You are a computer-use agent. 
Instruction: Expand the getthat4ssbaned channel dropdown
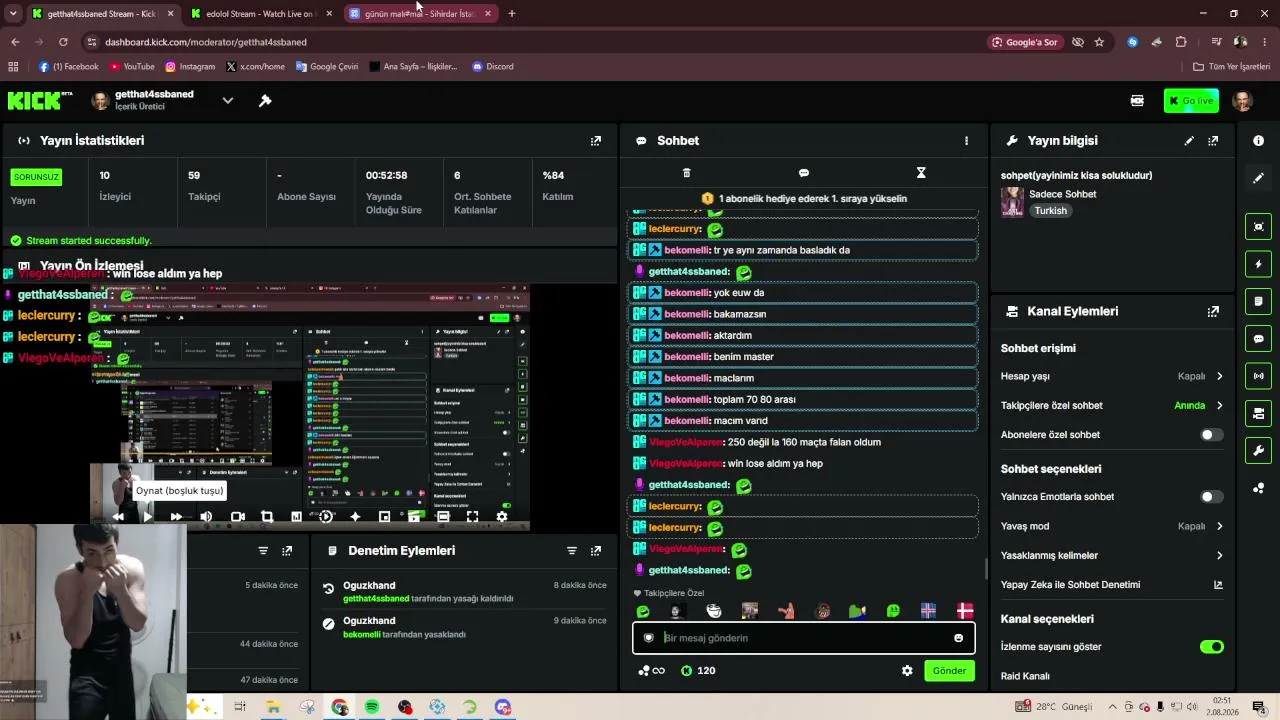coord(228,100)
